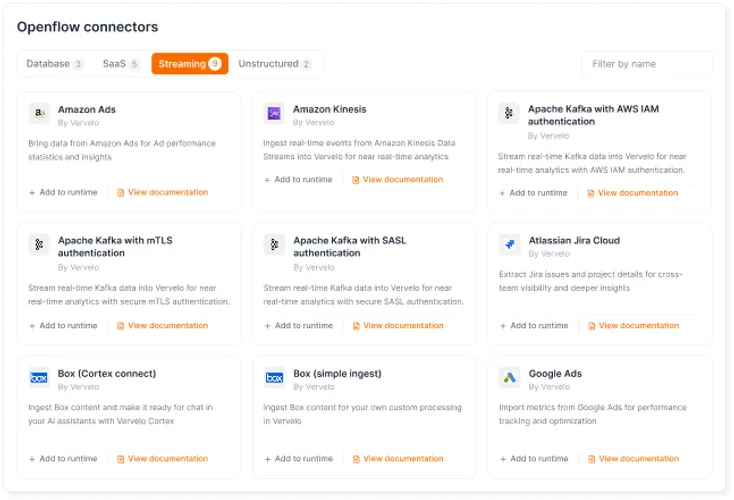Click the Box (Cortex connect) logo
Image resolution: width=734 pixels, height=500 pixels.
39,377
